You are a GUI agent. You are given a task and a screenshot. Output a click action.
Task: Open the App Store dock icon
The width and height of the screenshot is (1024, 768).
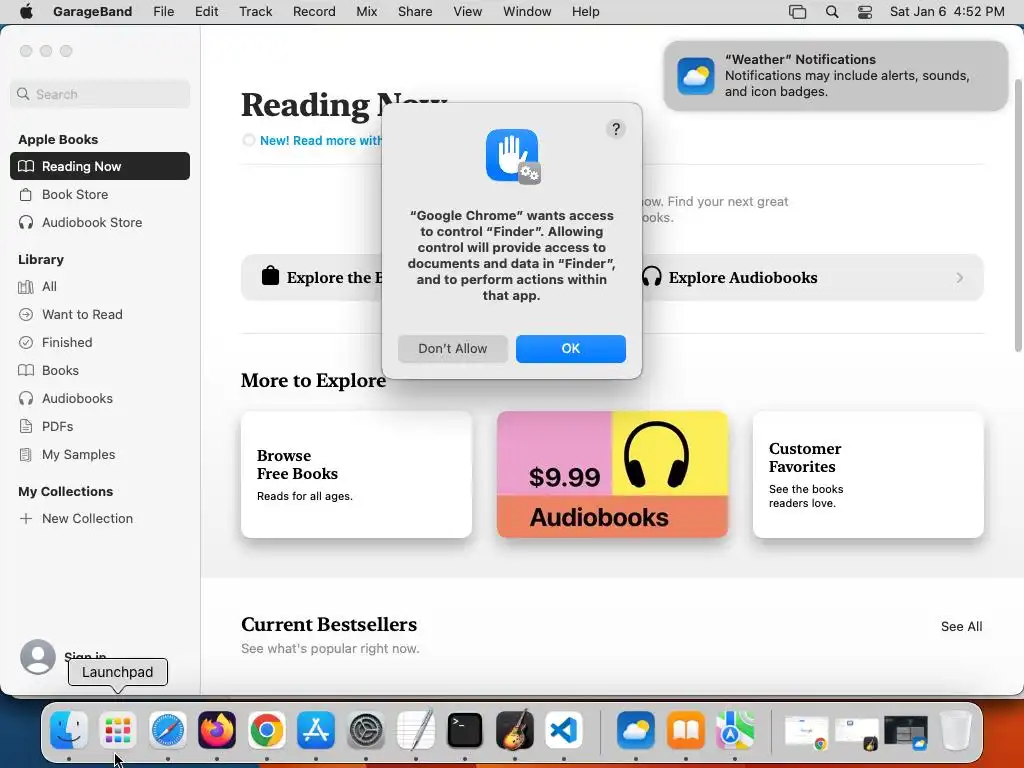tap(316, 729)
